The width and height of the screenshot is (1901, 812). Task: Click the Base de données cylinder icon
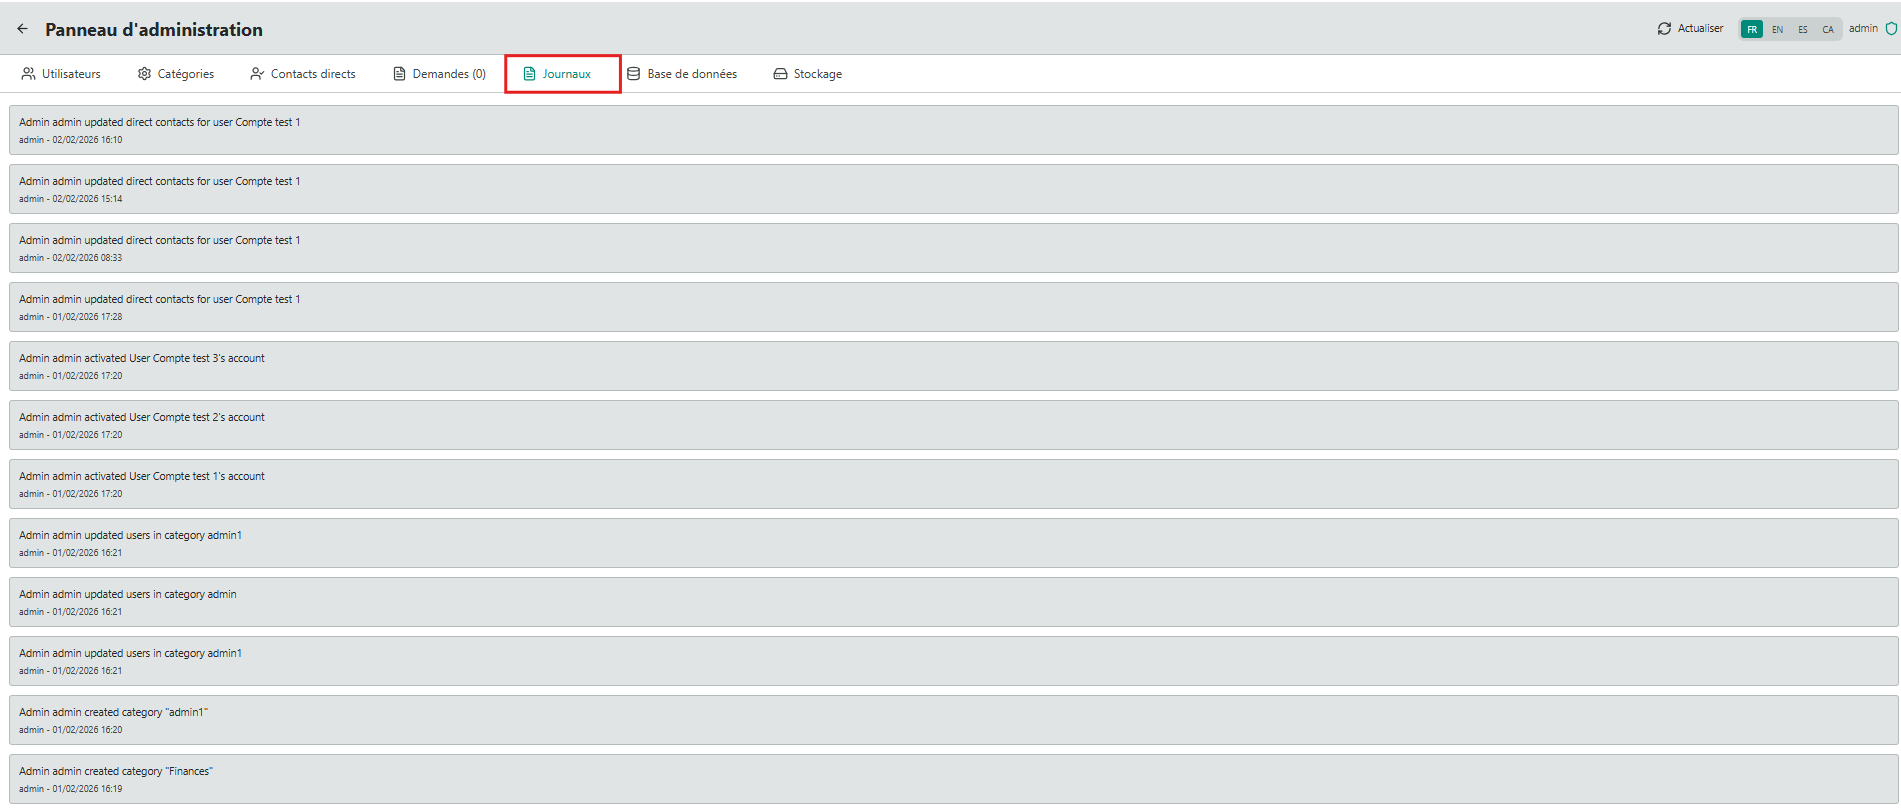click(633, 74)
